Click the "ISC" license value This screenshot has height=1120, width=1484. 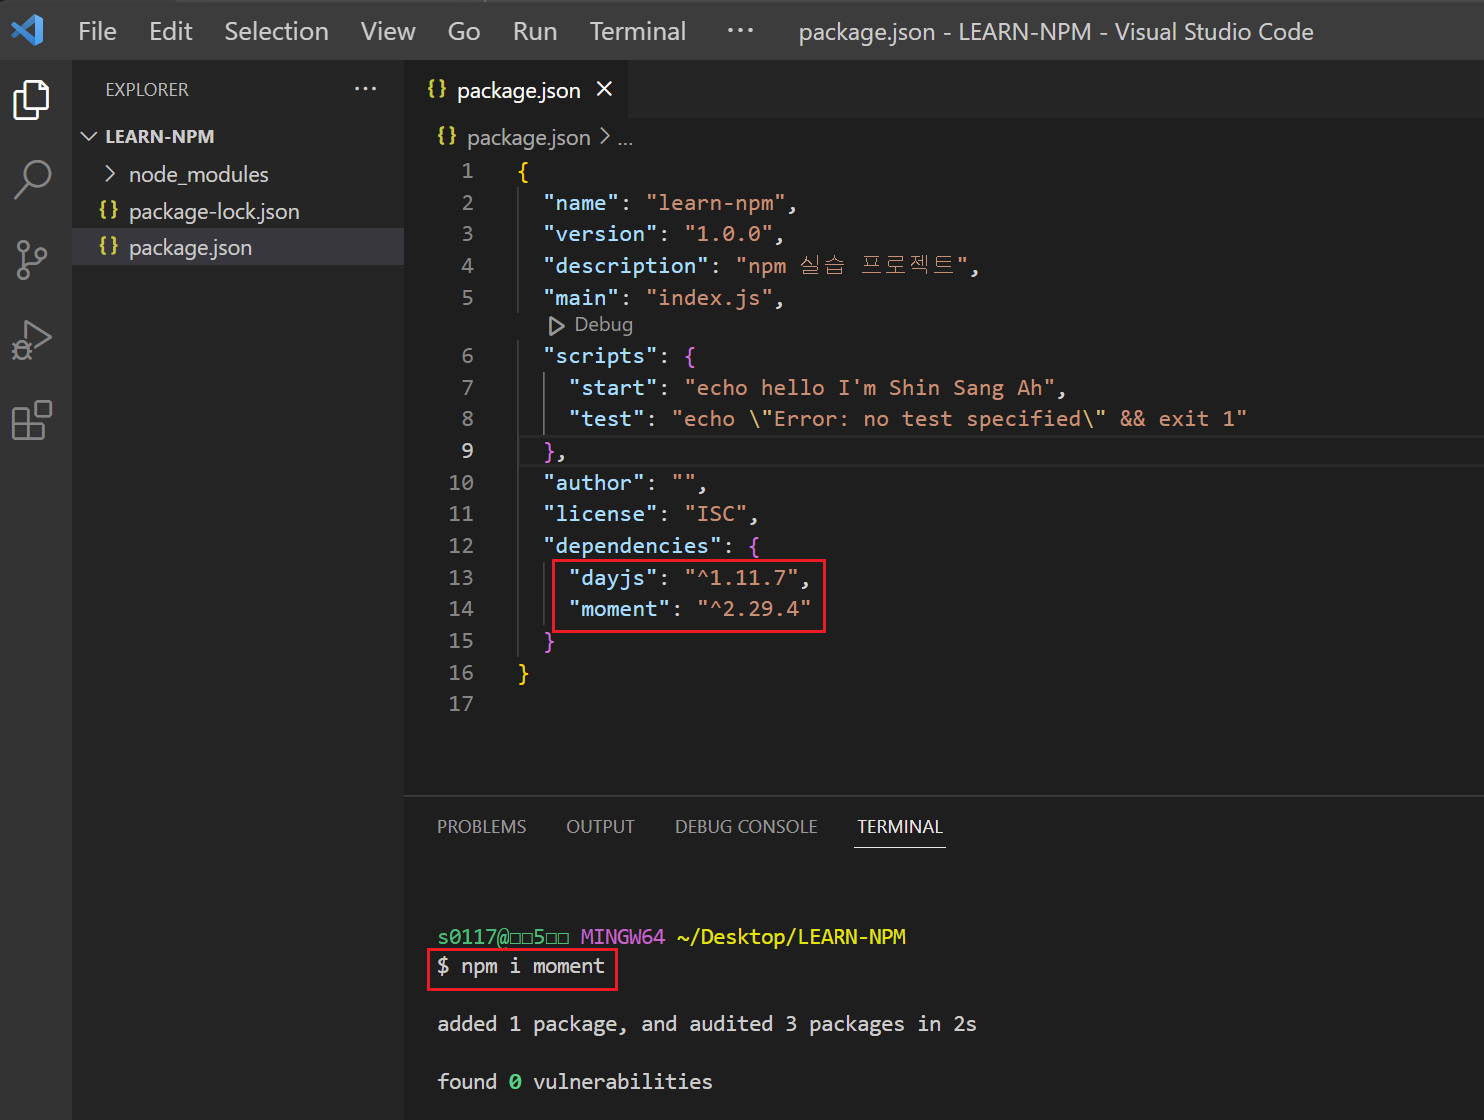(716, 514)
